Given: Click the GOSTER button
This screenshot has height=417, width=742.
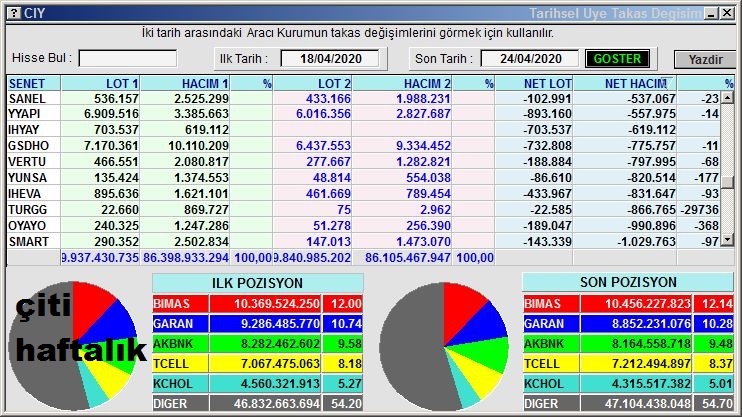Looking at the screenshot, I should [617, 59].
